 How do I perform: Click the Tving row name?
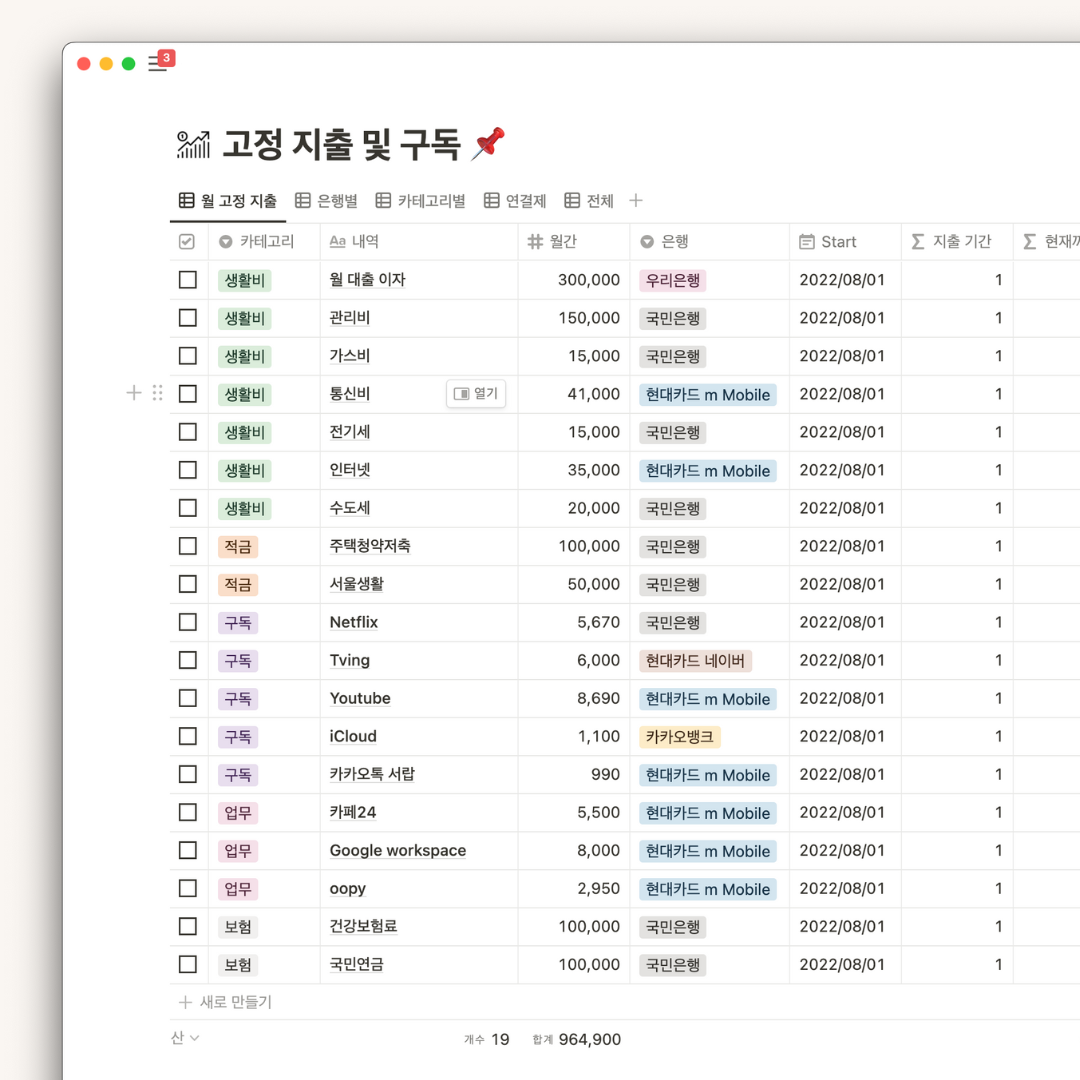click(x=349, y=661)
